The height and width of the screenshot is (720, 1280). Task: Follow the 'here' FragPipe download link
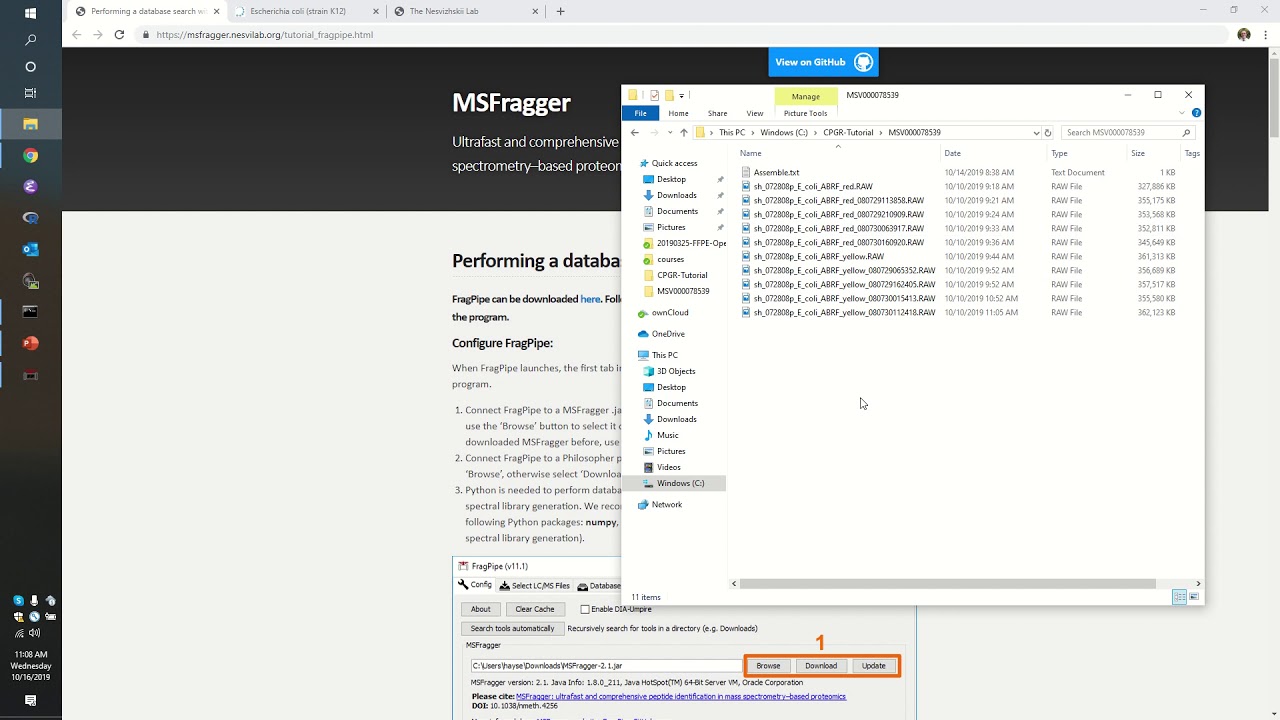coord(590,299)
